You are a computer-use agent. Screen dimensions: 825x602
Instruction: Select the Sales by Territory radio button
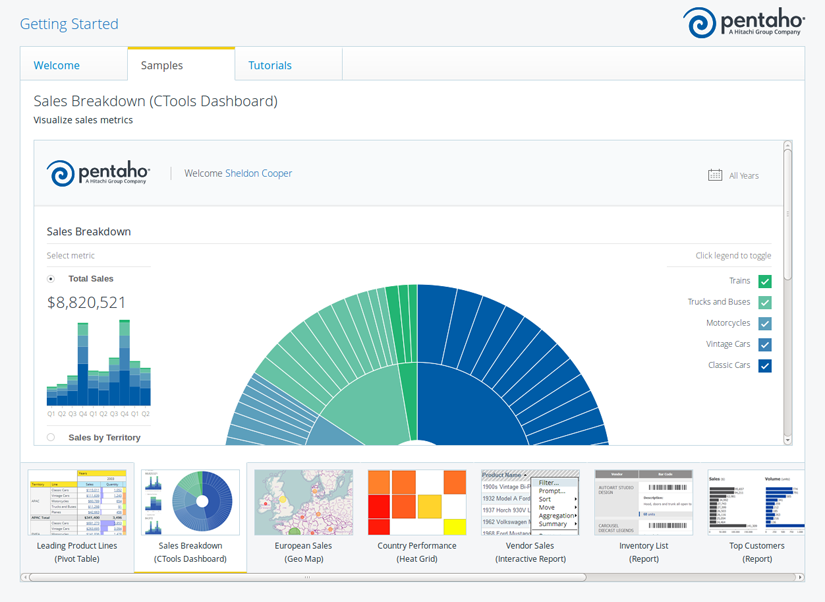coord(51,438)
